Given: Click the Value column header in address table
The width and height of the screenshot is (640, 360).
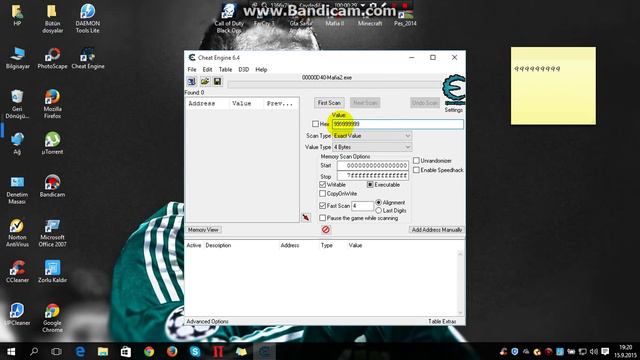Looking at the screenshot, I should click(x=355, y=245).
